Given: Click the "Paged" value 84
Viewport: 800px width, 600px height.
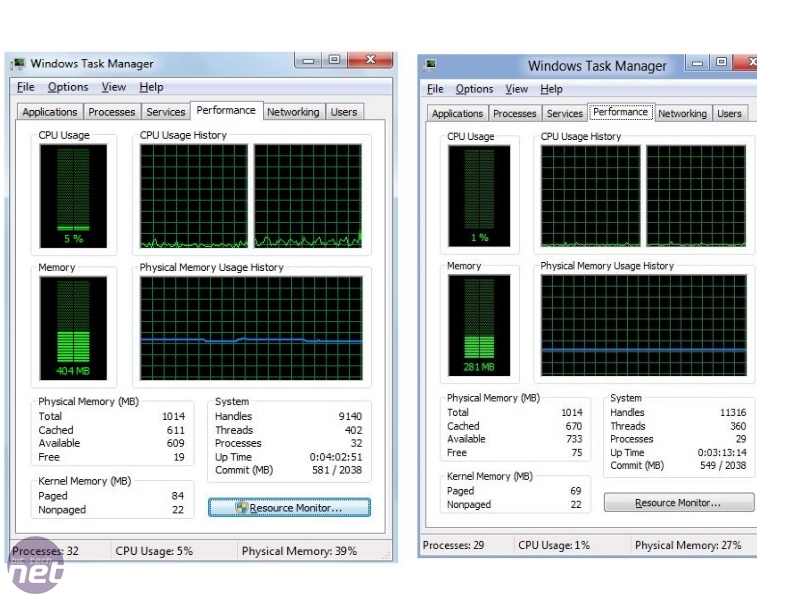Looking at the screenshot, I should (178, 496).
